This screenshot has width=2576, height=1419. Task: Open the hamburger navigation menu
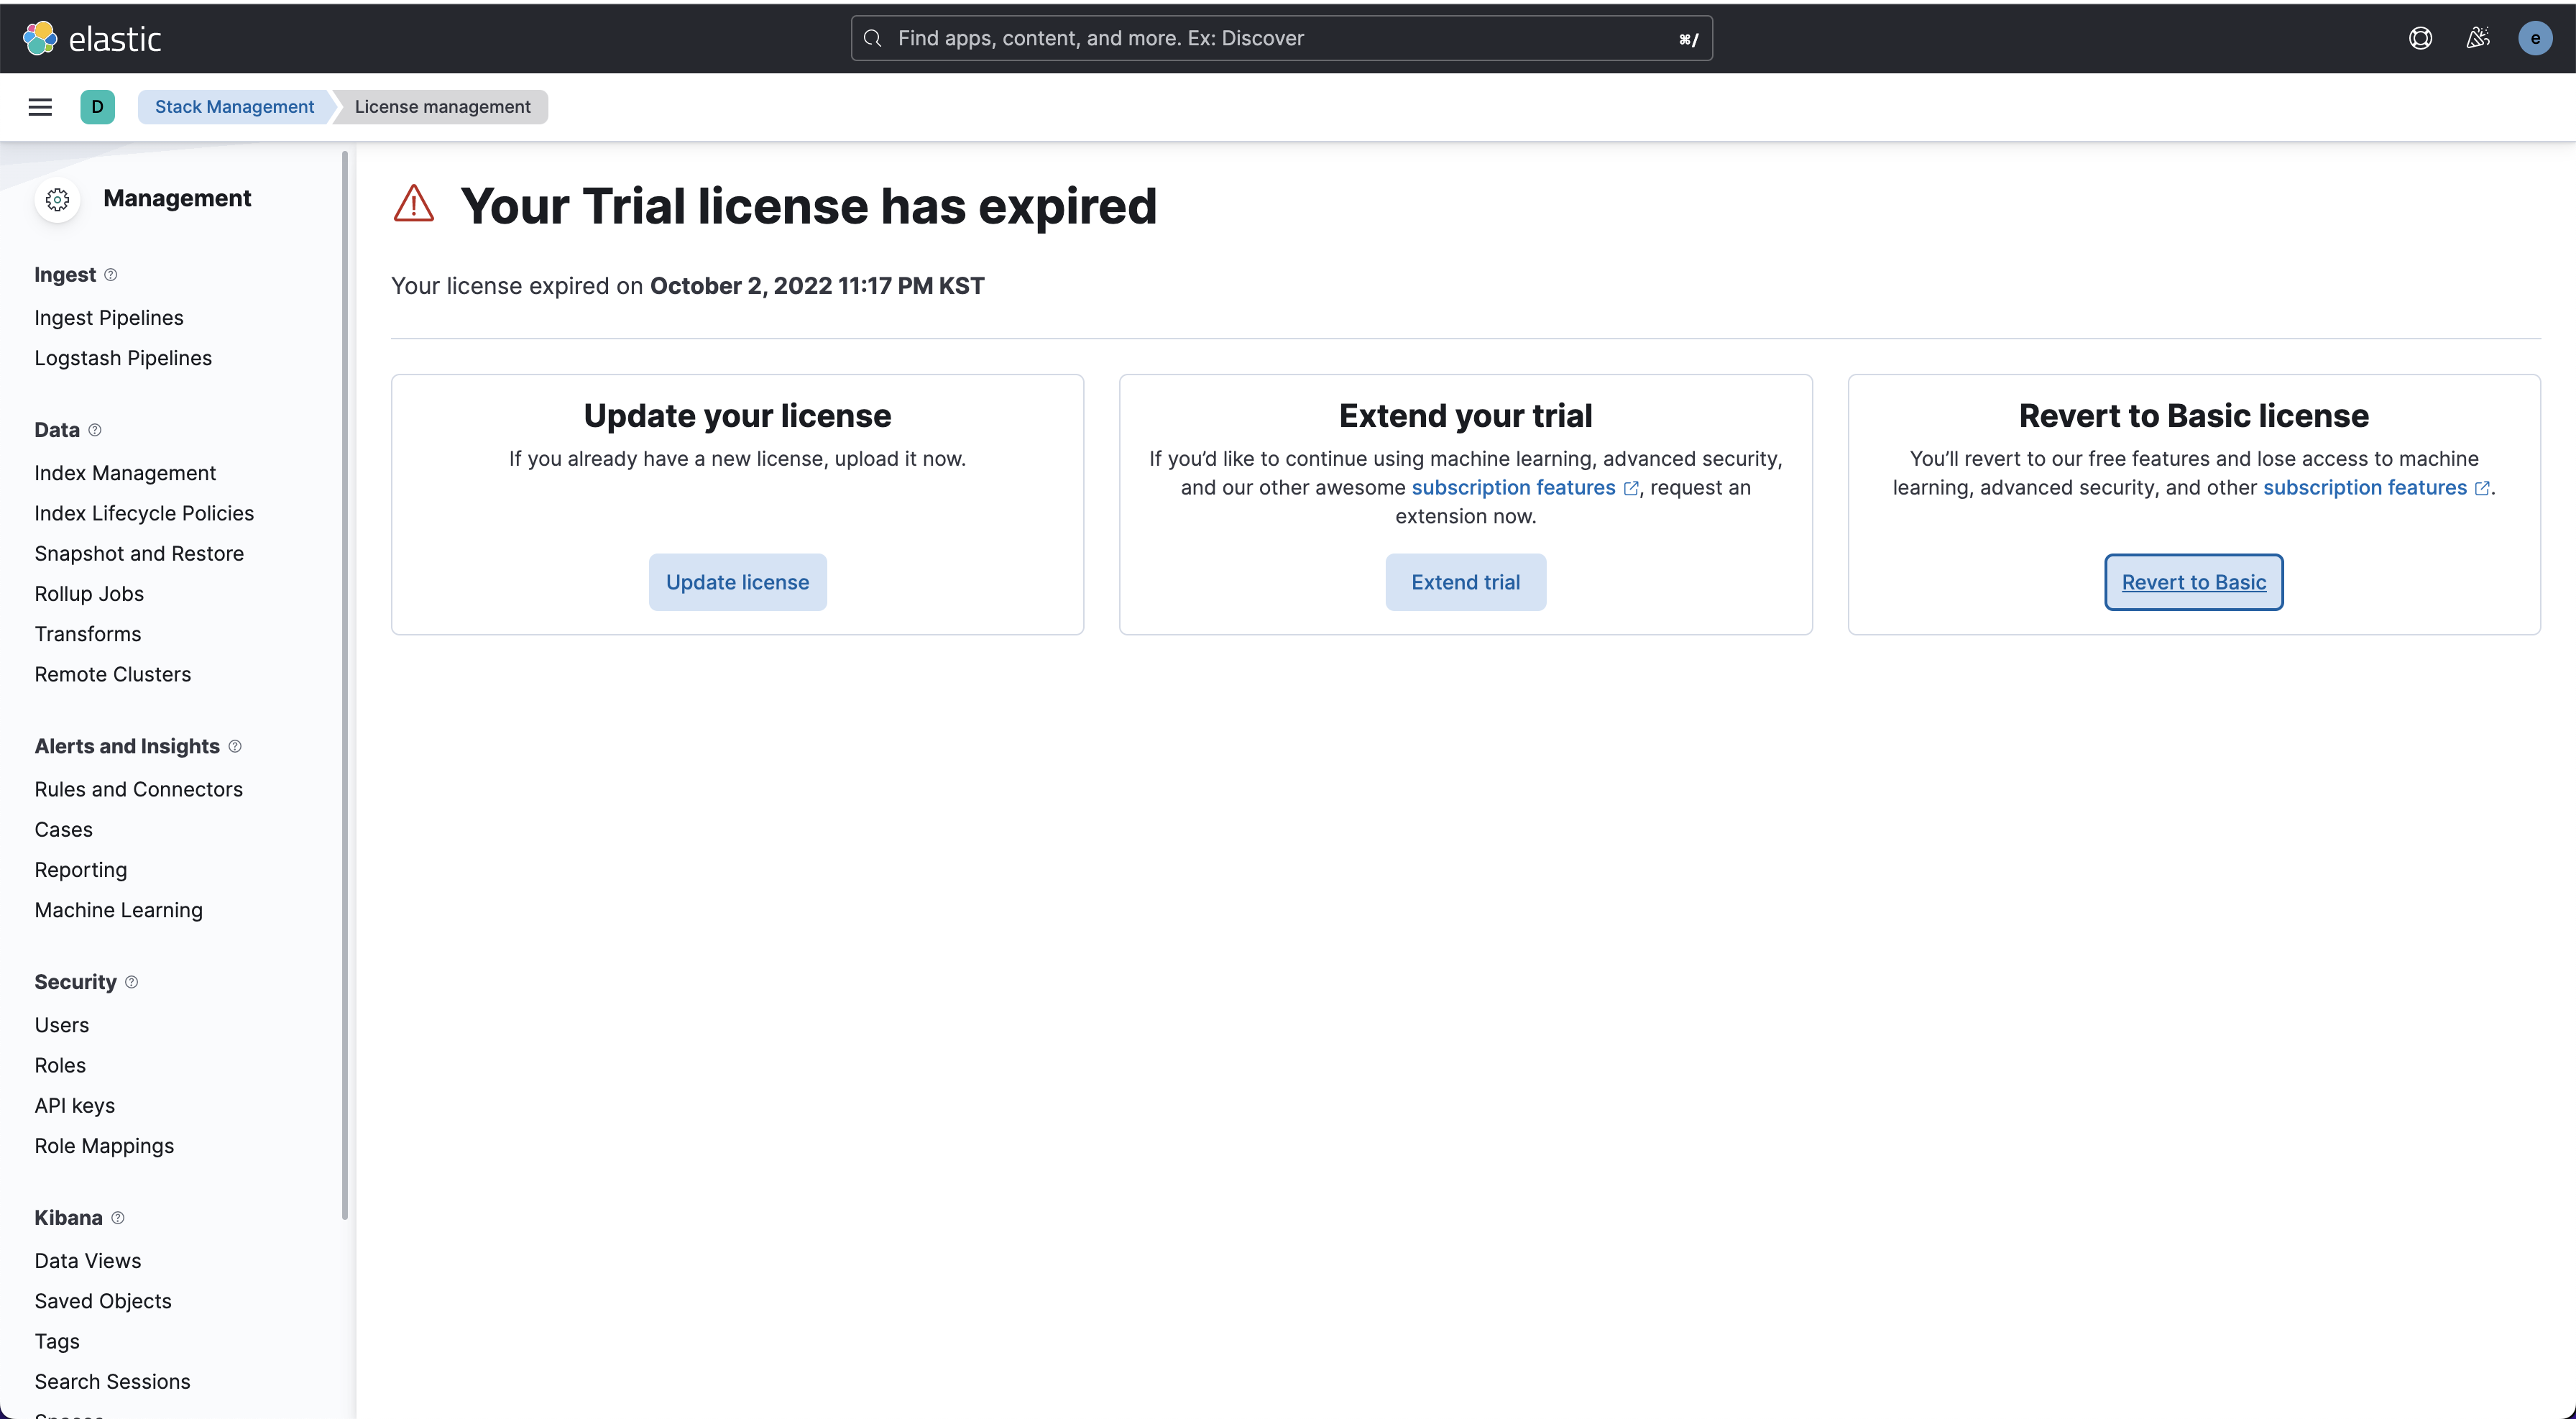click(x=40, y=107)
